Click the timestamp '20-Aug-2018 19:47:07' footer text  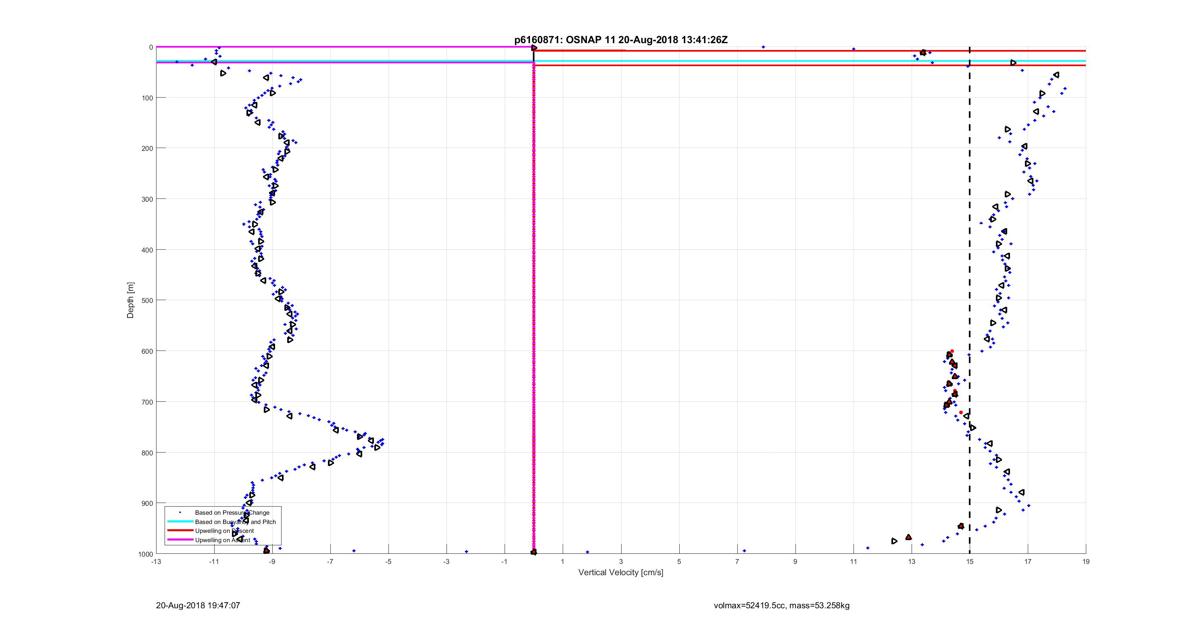198,605
